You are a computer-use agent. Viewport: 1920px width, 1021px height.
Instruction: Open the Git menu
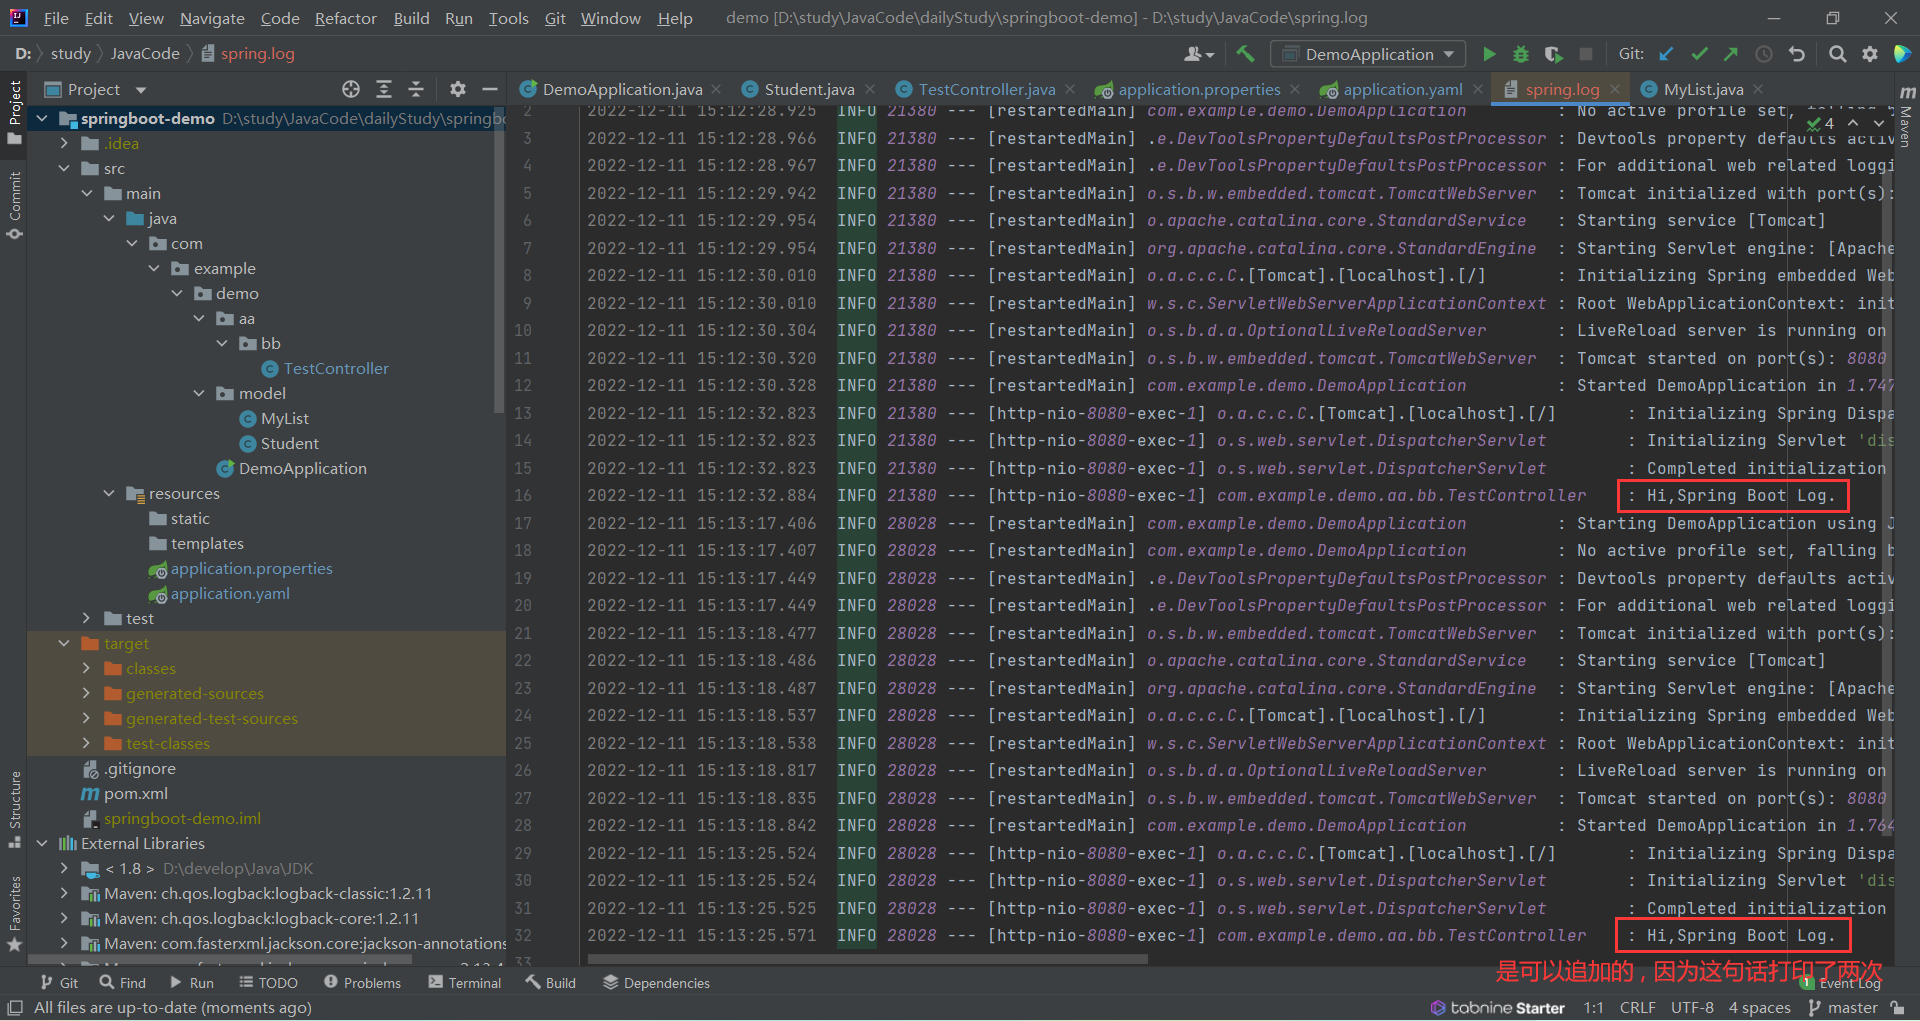tap(555, 18)
